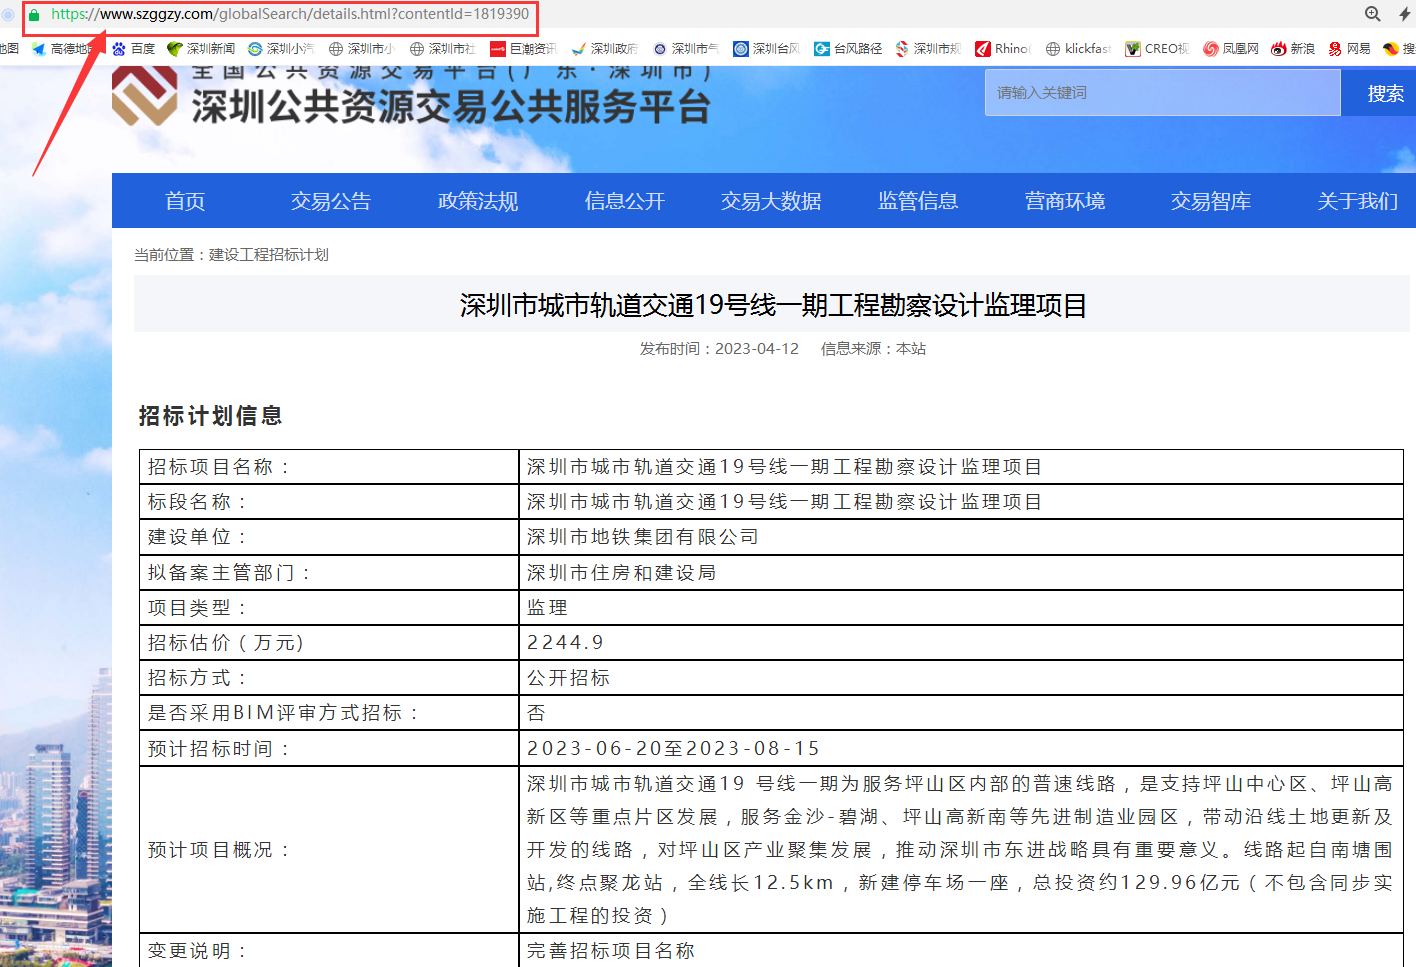Open the 深圳新闻 bookmark
This screenshot has height=967, width=1416.
click(201, 49)
